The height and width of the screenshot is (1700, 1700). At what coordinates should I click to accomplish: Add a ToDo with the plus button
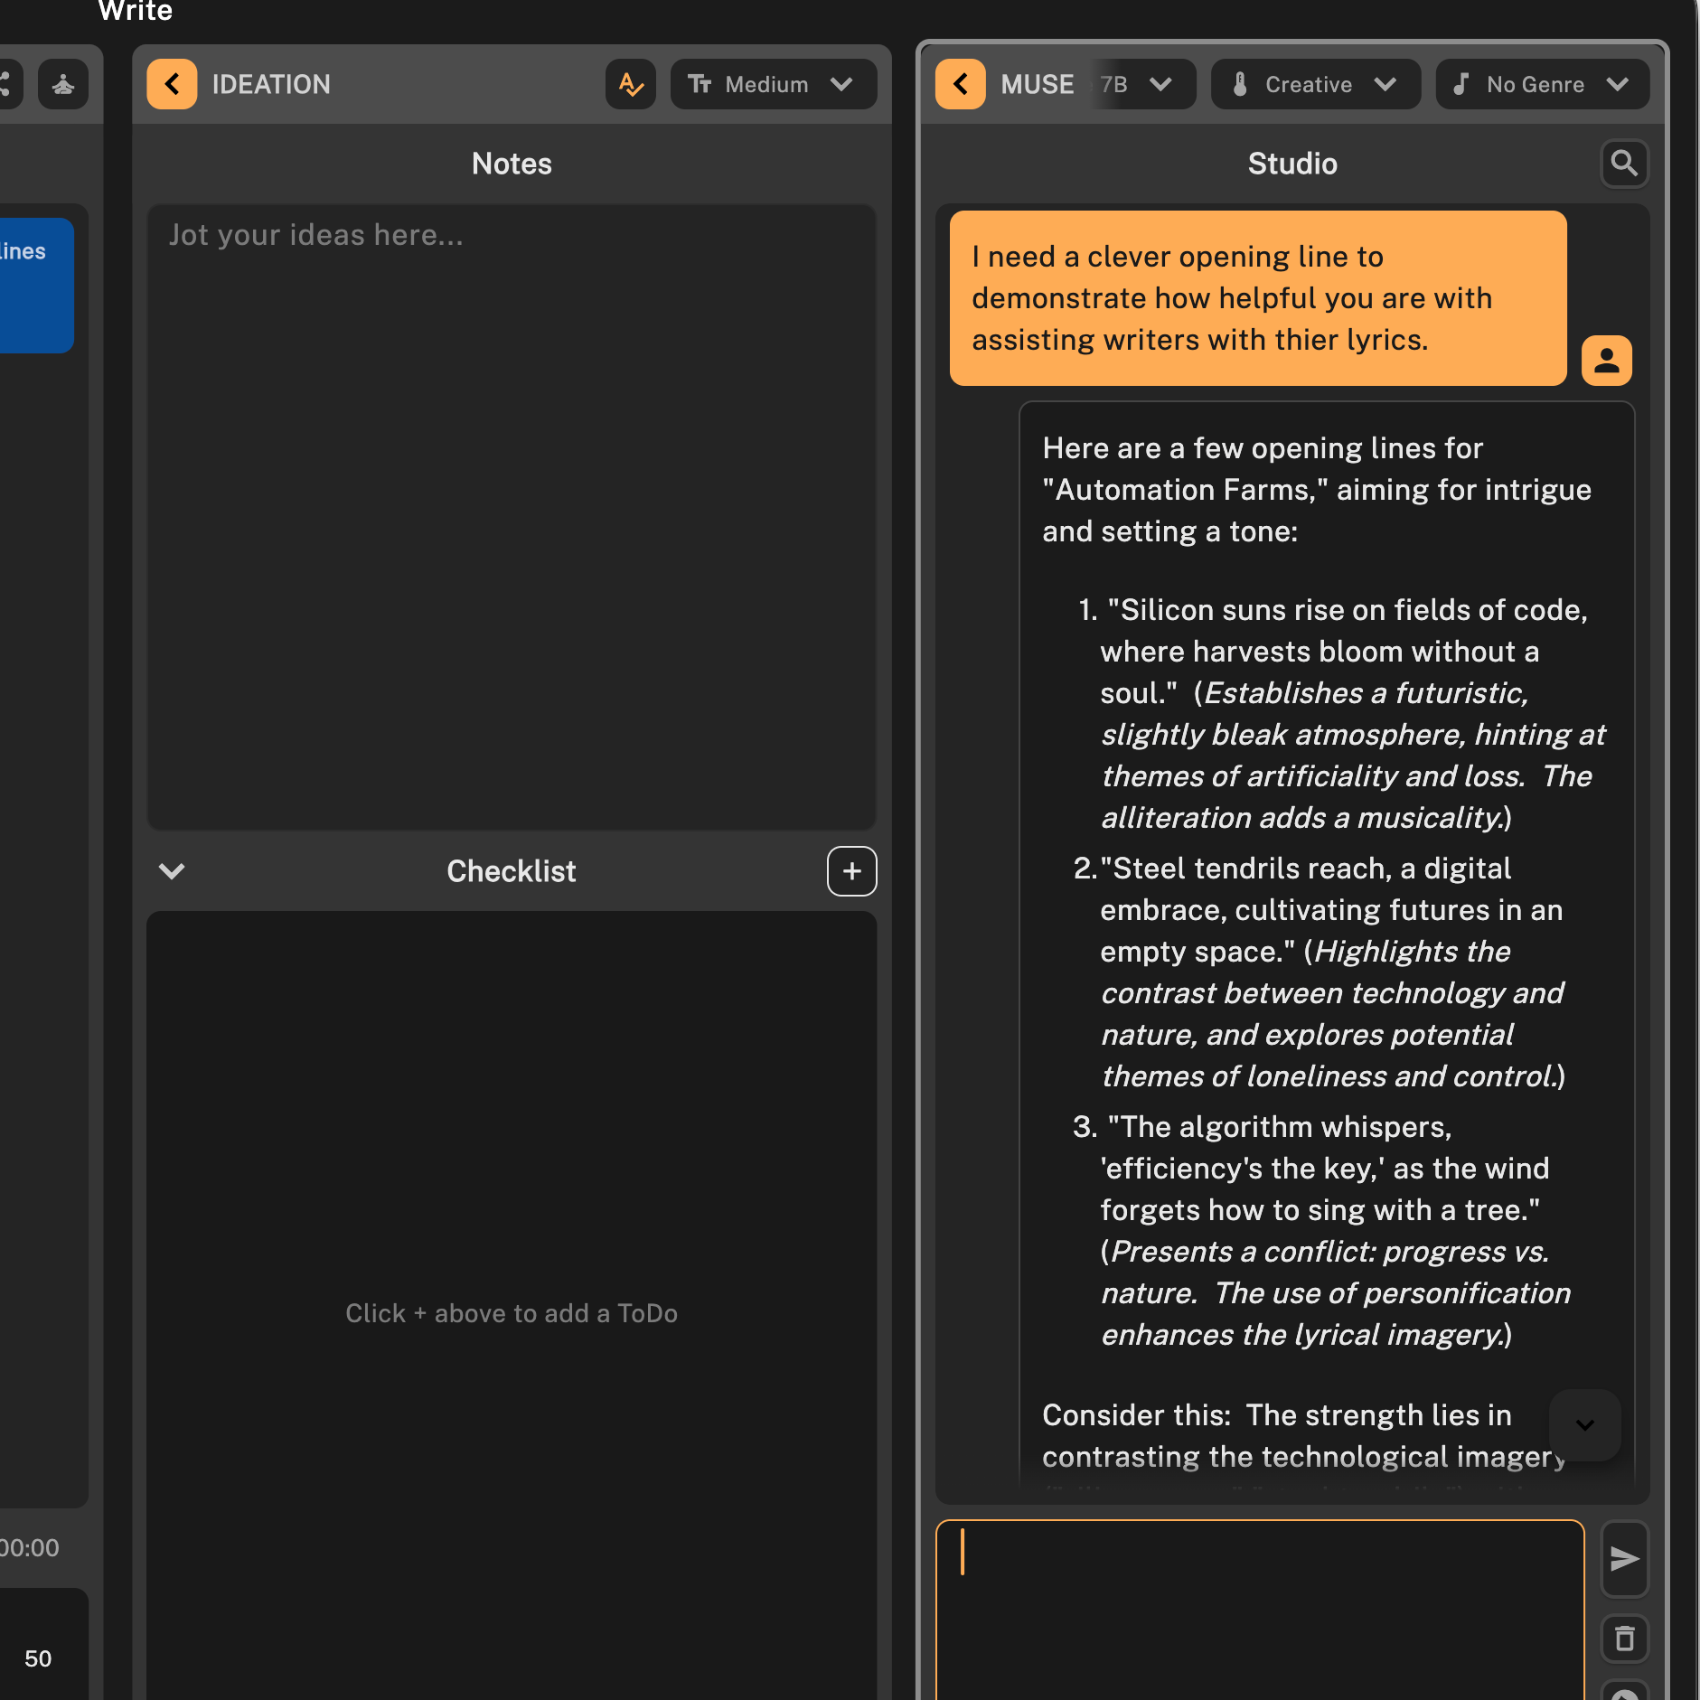click(x=851, y=871)
